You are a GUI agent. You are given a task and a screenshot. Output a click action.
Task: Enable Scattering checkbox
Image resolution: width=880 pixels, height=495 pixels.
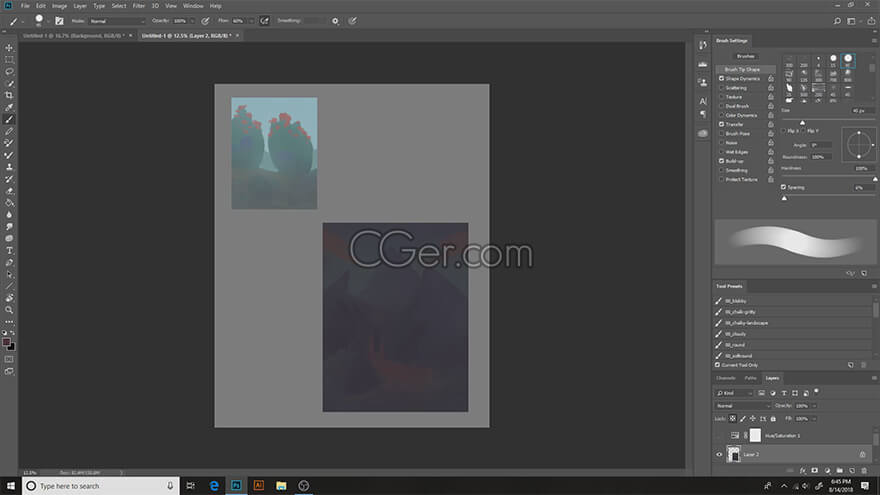tap(721, 88)
